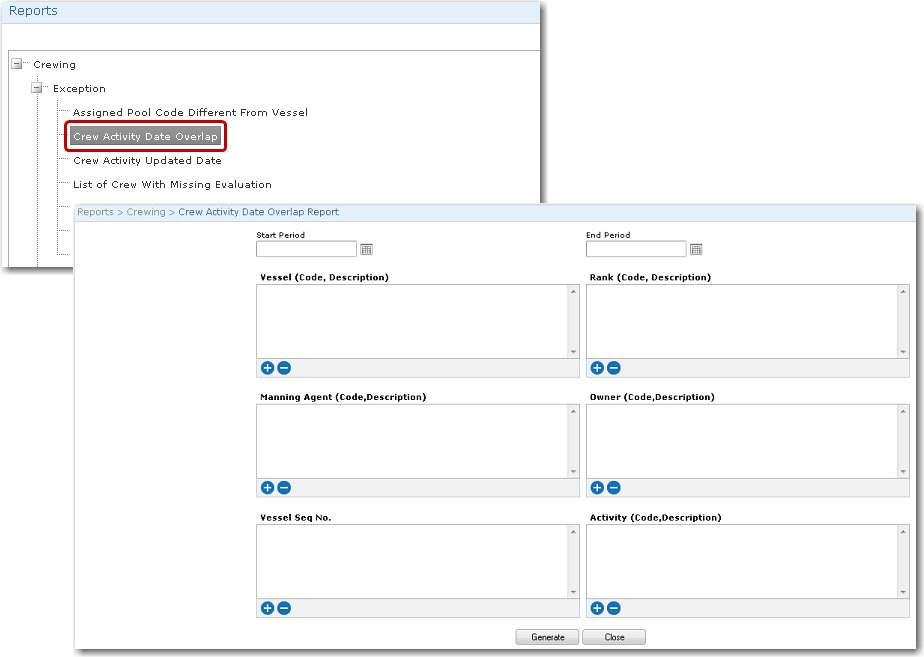Remove a vessel with the minus icon

pyautogui.click(x=284, y=368)
